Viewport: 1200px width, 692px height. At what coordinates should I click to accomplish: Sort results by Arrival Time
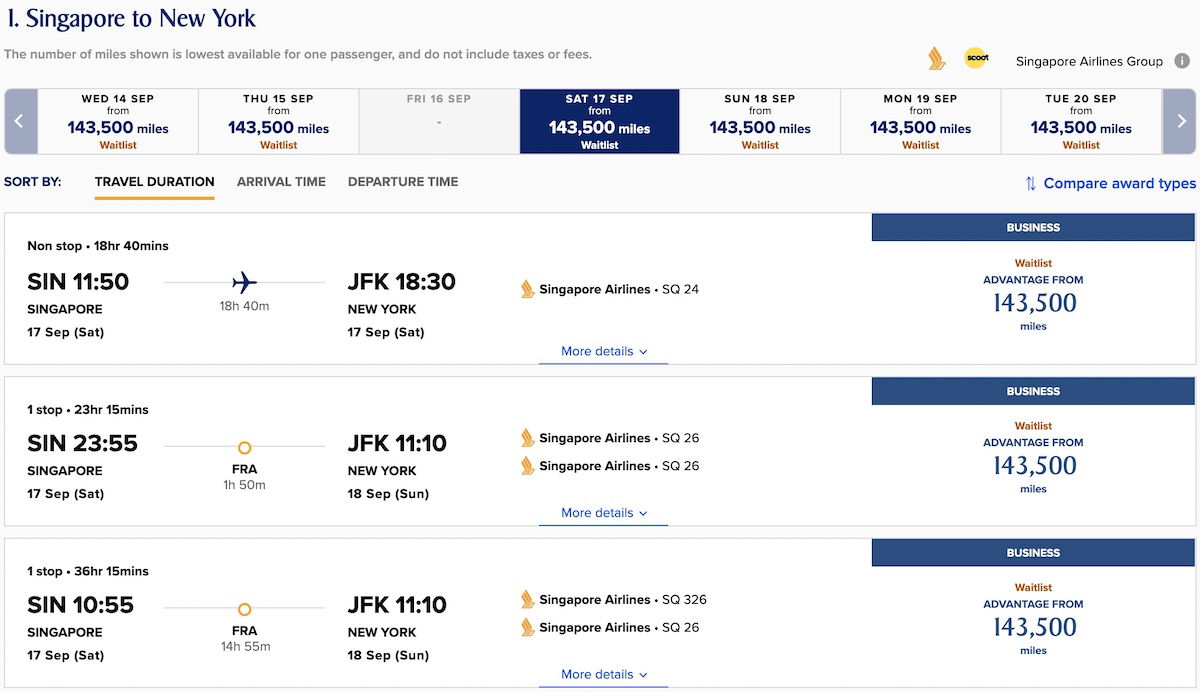tap(281, 182)
